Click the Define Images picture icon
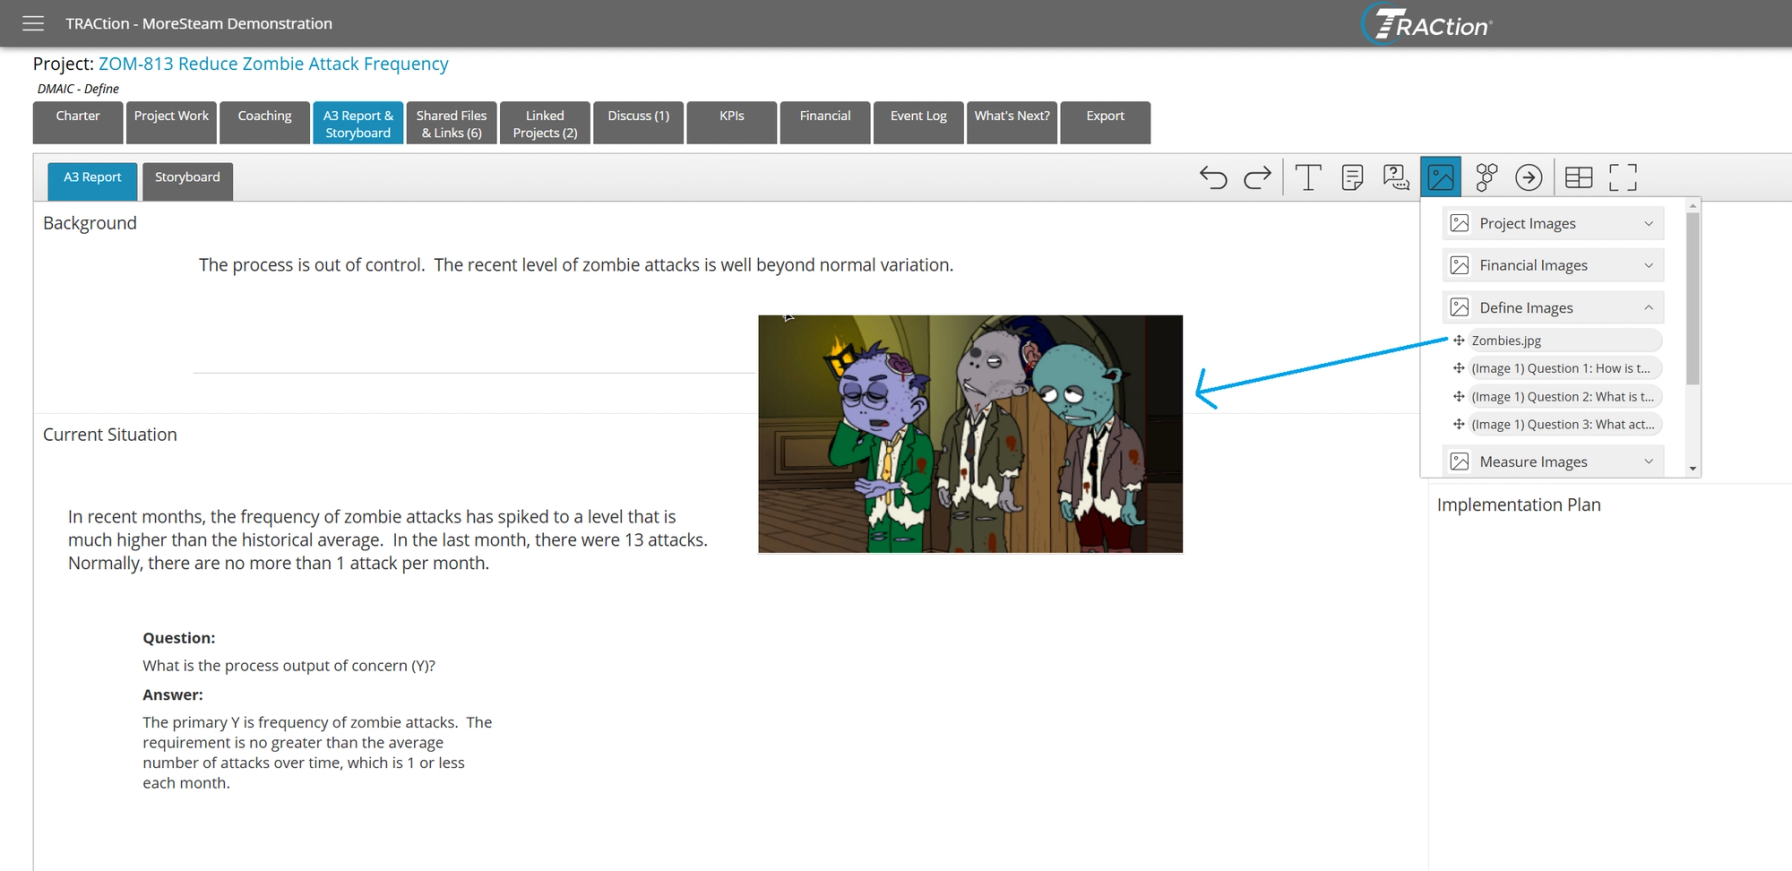 pyautogui.click(x=1460, y=307)
